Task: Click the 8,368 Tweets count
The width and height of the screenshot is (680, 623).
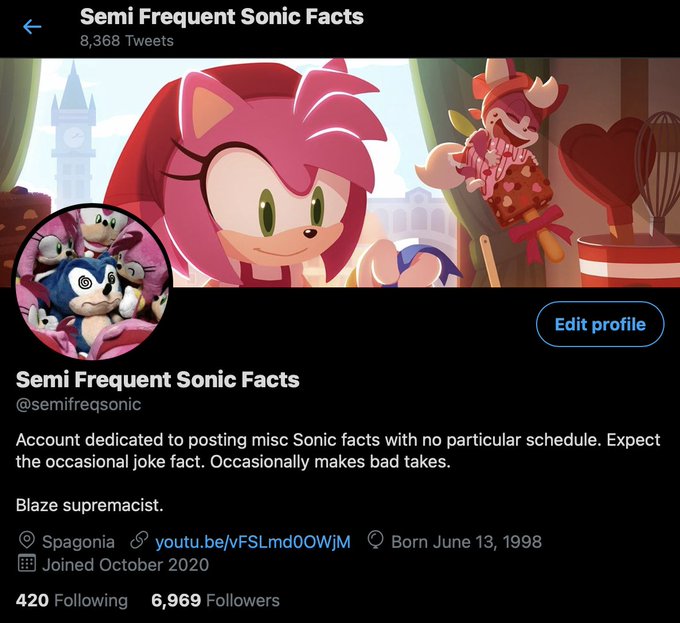Action: 127,41
